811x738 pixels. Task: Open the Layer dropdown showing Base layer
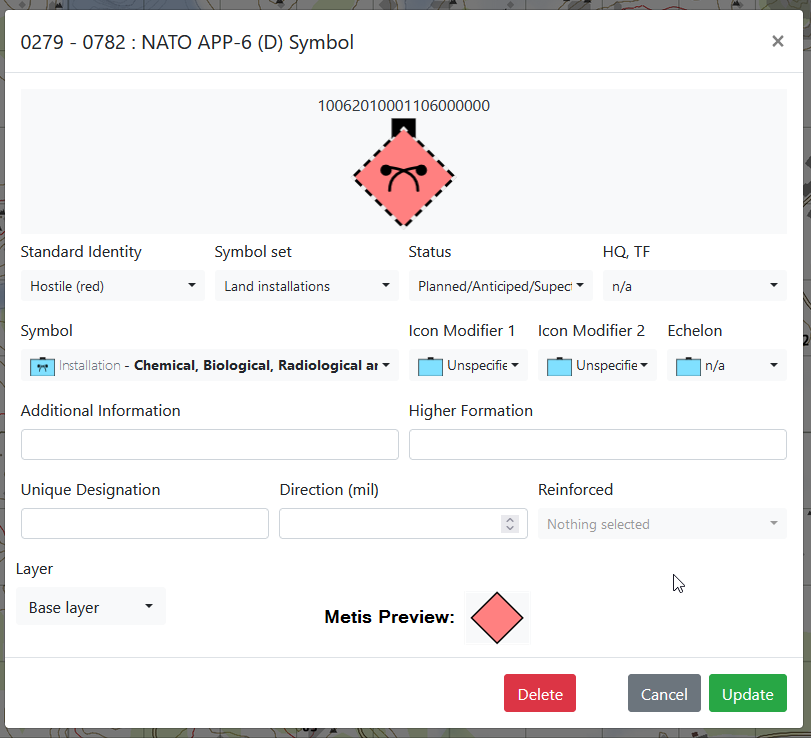[x=90, y=606]
